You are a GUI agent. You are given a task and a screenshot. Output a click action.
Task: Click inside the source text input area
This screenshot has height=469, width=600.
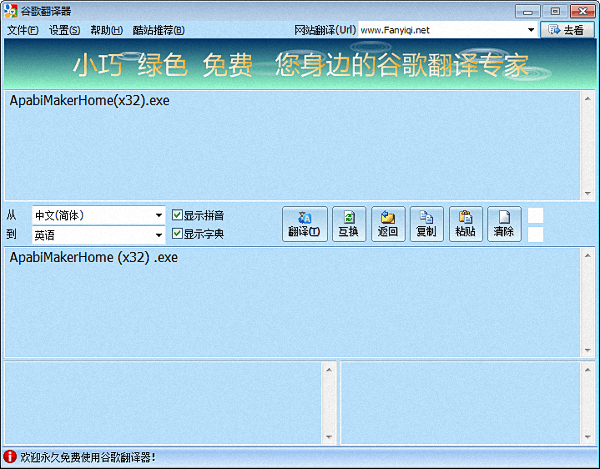[x=290, y=145]
